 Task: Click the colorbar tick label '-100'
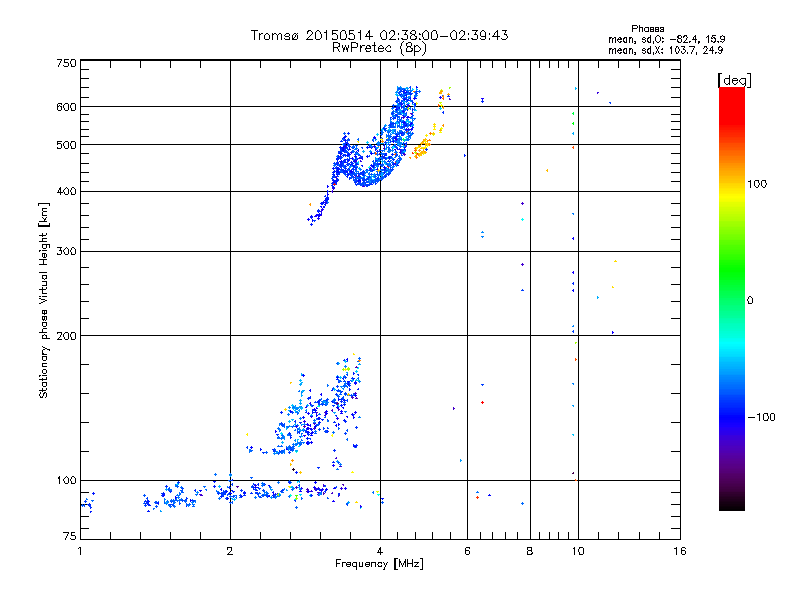761,417
